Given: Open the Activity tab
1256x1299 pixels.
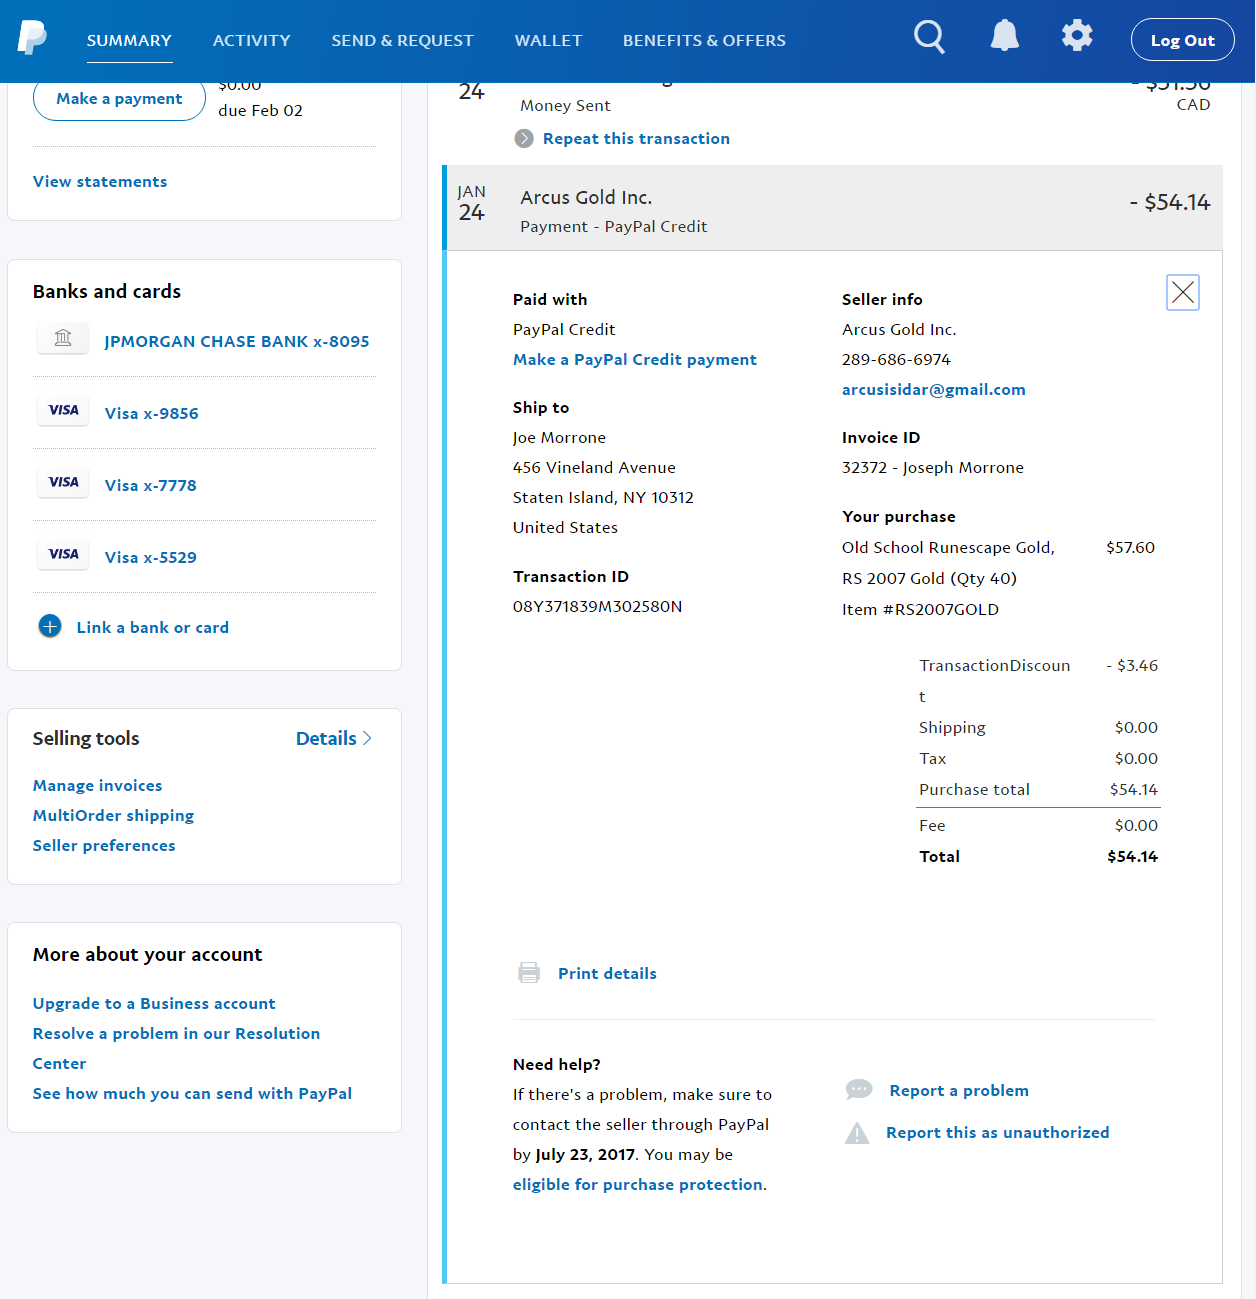Looking at the screenshot, I should [251, 41].
